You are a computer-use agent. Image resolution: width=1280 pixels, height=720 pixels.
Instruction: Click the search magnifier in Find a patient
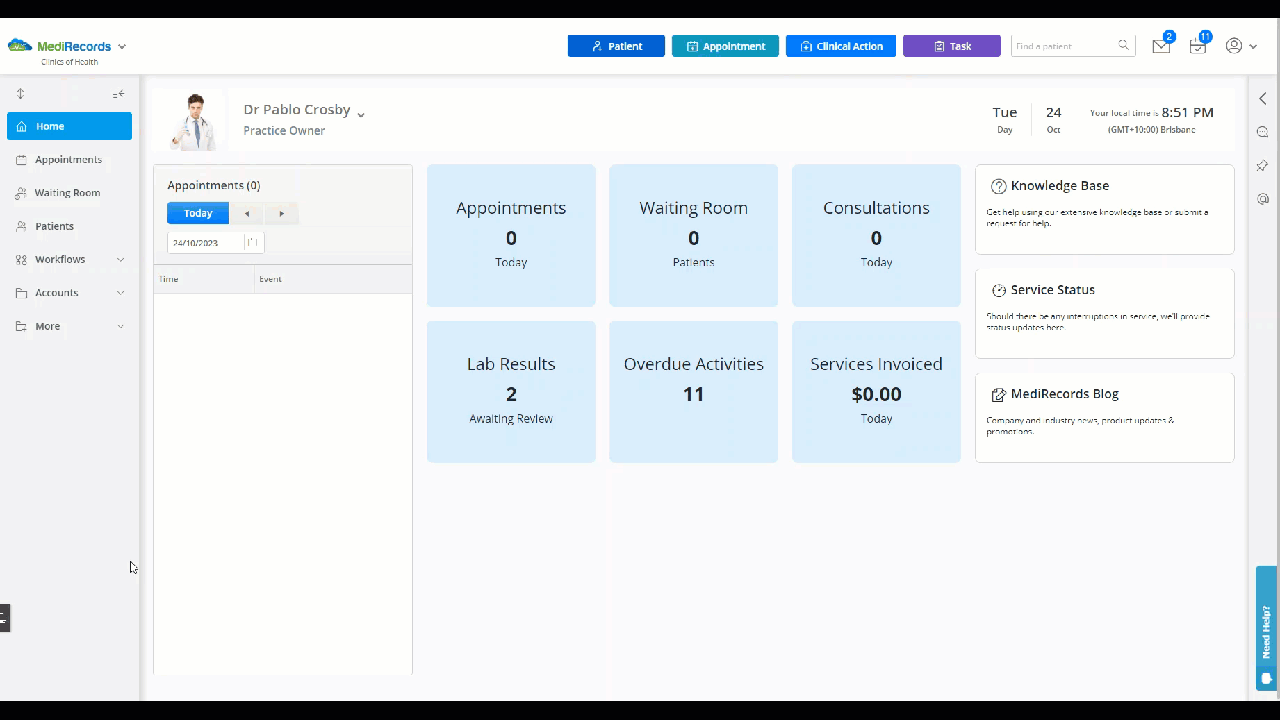[x=1124, y=46]
